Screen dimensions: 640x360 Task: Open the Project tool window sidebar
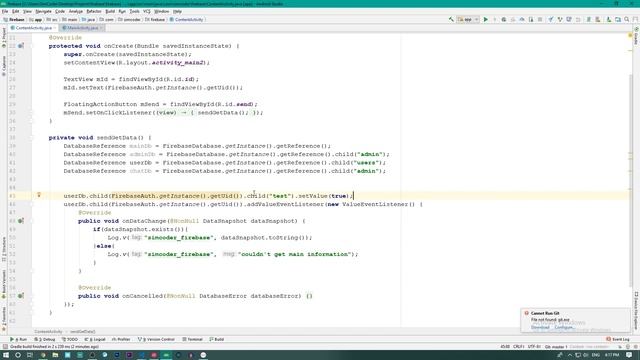tap(4, 38)
